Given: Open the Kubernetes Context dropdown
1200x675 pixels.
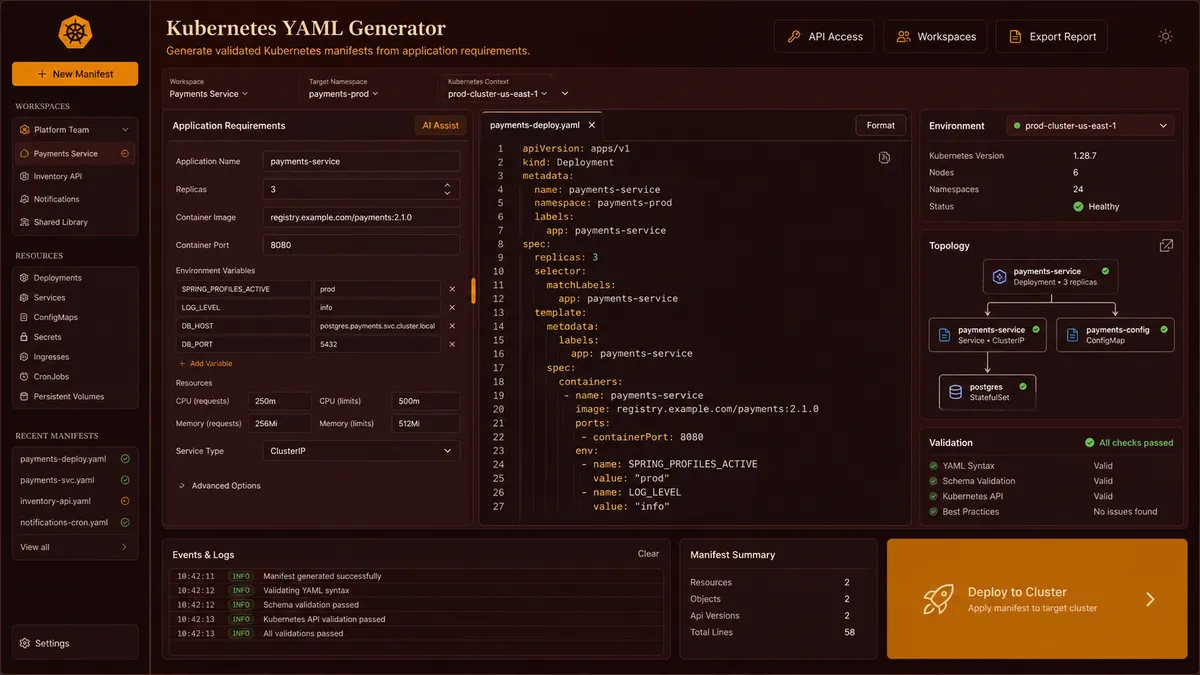Looking at the screenshot, I should pyautogui.click(x=498, y=94).
